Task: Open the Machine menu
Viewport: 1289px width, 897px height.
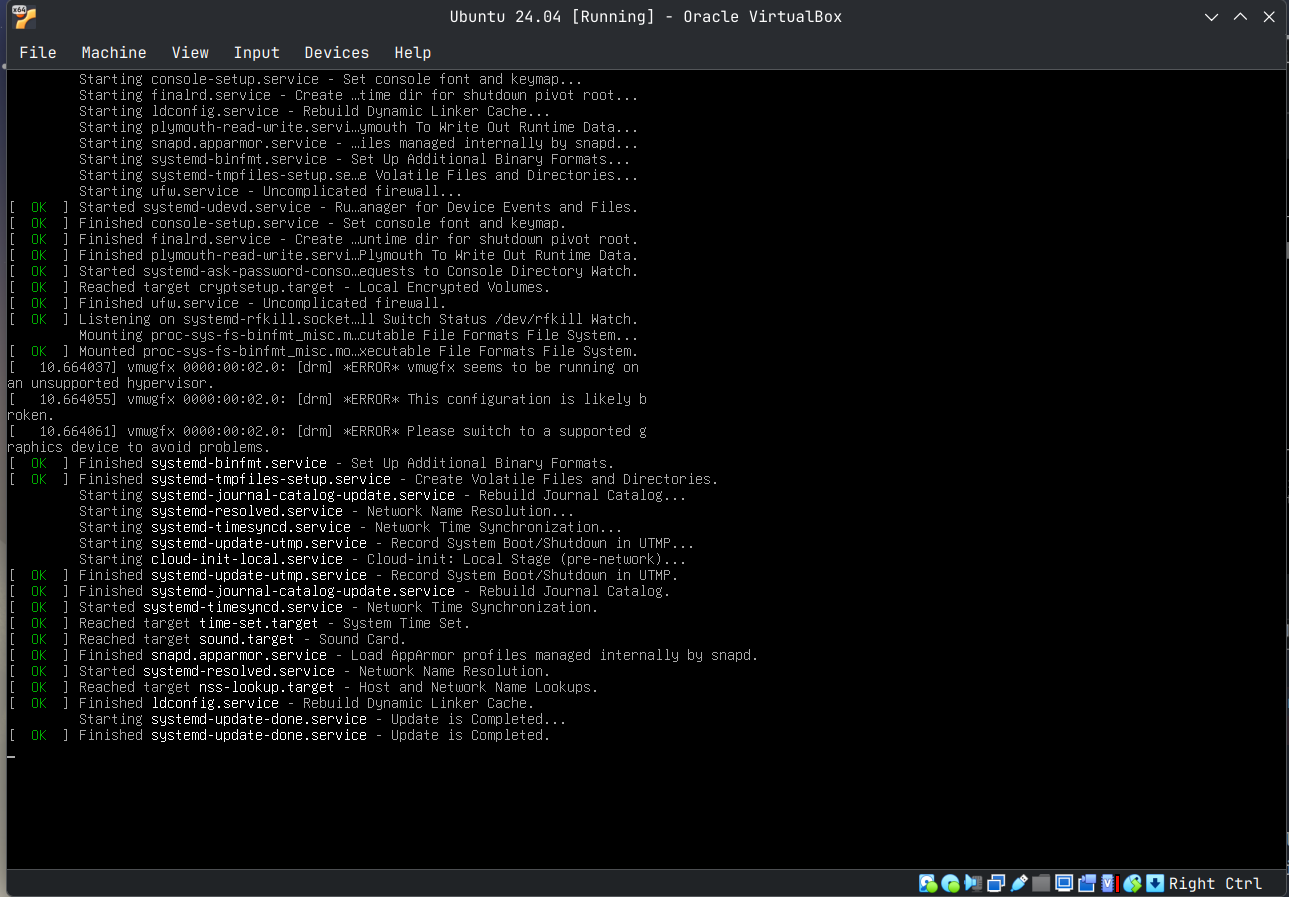Action: [x=114, y=53]
